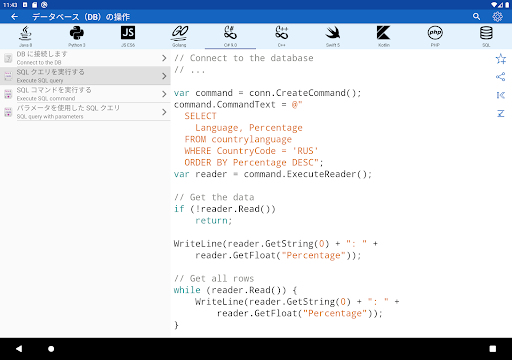Select the C++ language tab

coord(282,36)
